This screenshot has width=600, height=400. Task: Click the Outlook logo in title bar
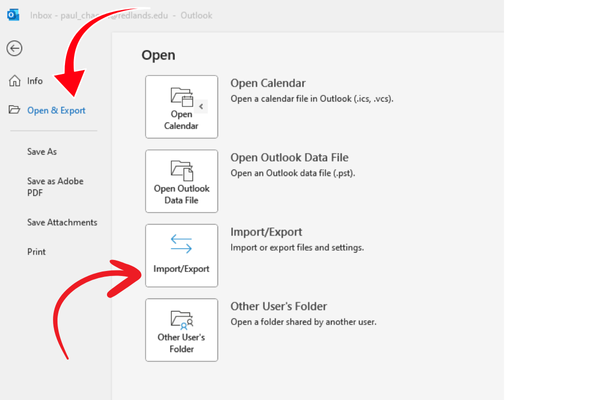pyautogui.click(x=12, y=16)
